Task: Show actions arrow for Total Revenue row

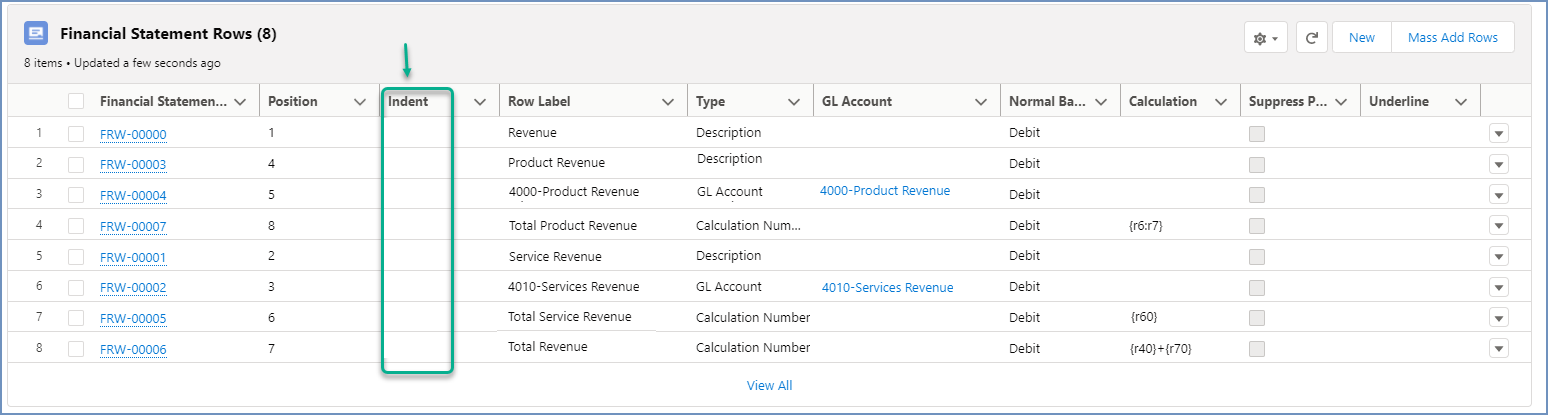Action: pyautogui.click(x=1498, y=349)
